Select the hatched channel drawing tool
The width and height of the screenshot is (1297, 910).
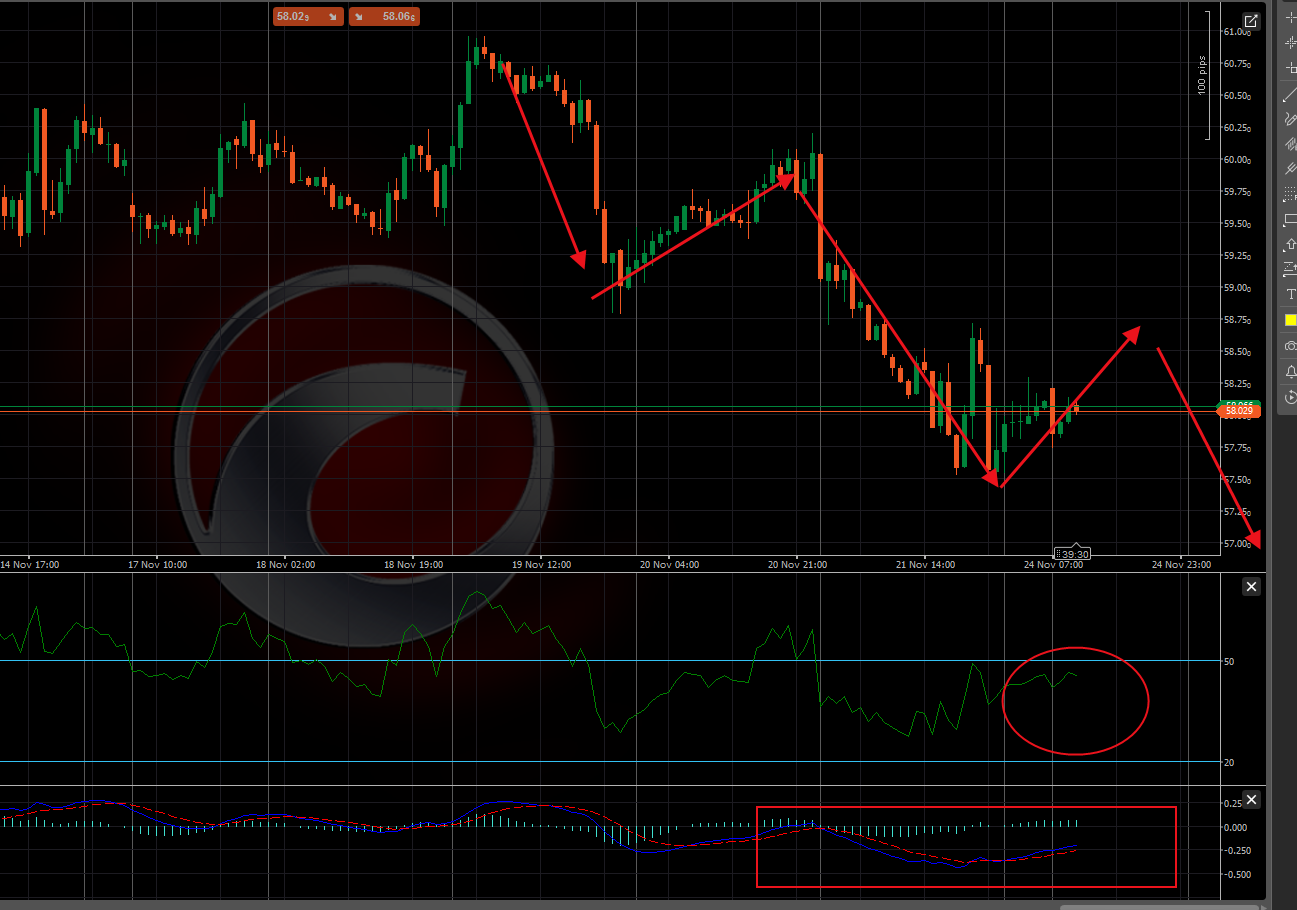tap(1290, 144)
